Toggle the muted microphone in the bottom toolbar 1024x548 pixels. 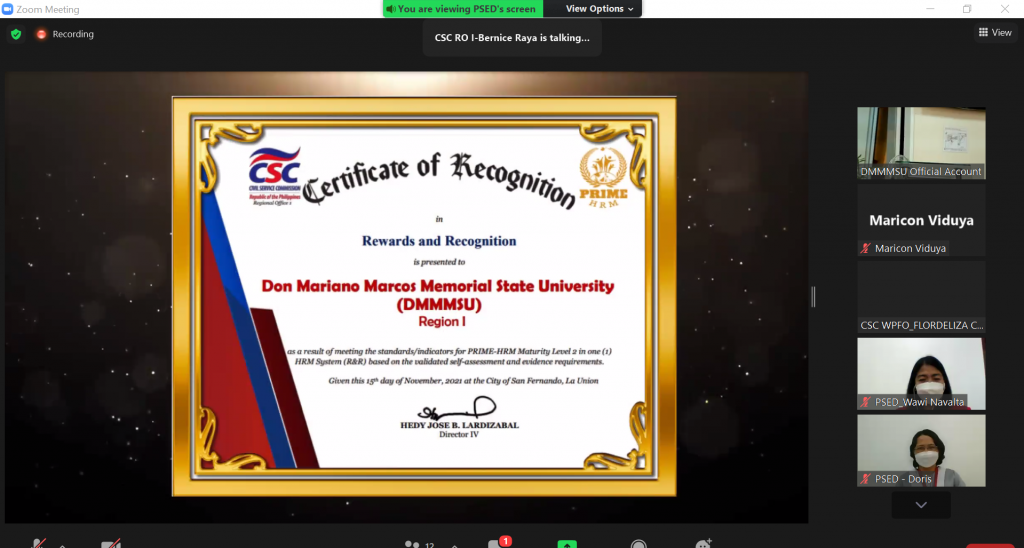click(39, 543)
